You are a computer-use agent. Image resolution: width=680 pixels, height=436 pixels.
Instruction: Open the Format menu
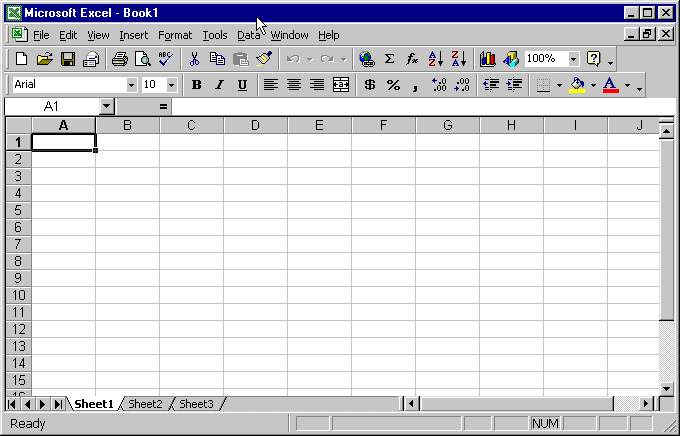[x=174, y=35]
